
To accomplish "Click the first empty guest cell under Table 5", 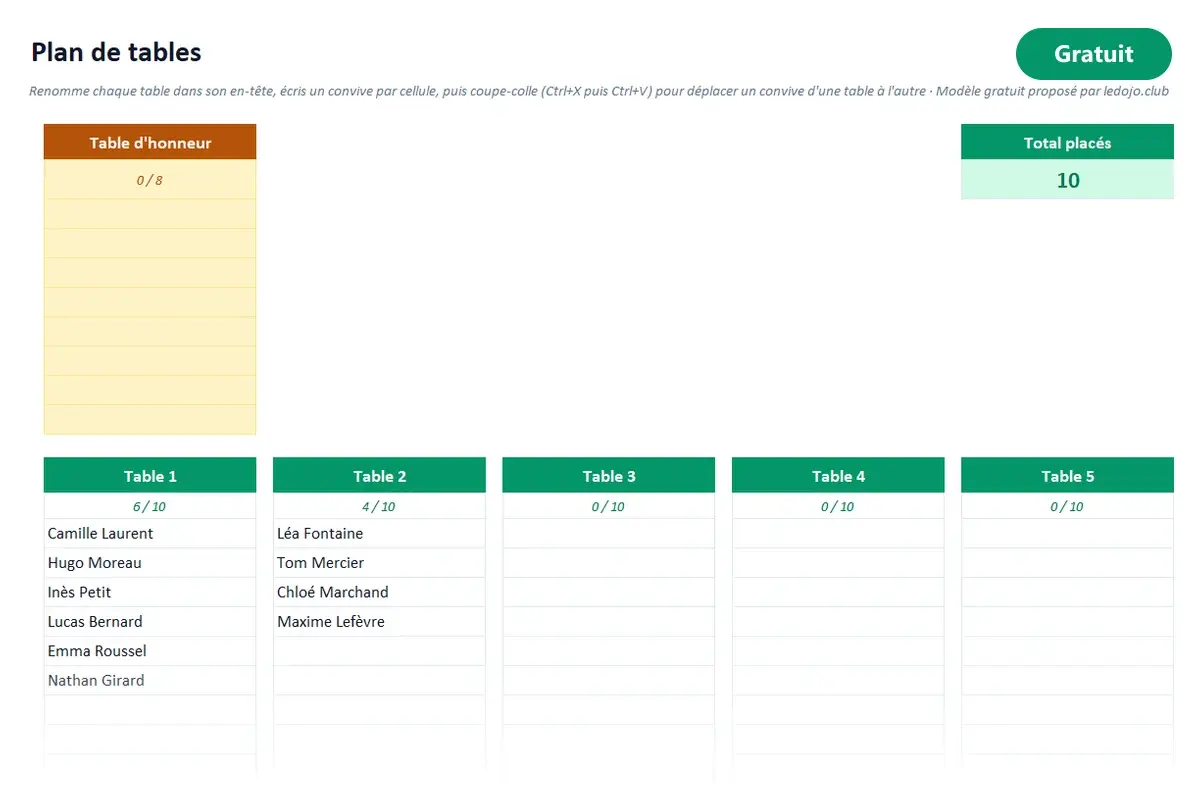I will (1067, 533).
